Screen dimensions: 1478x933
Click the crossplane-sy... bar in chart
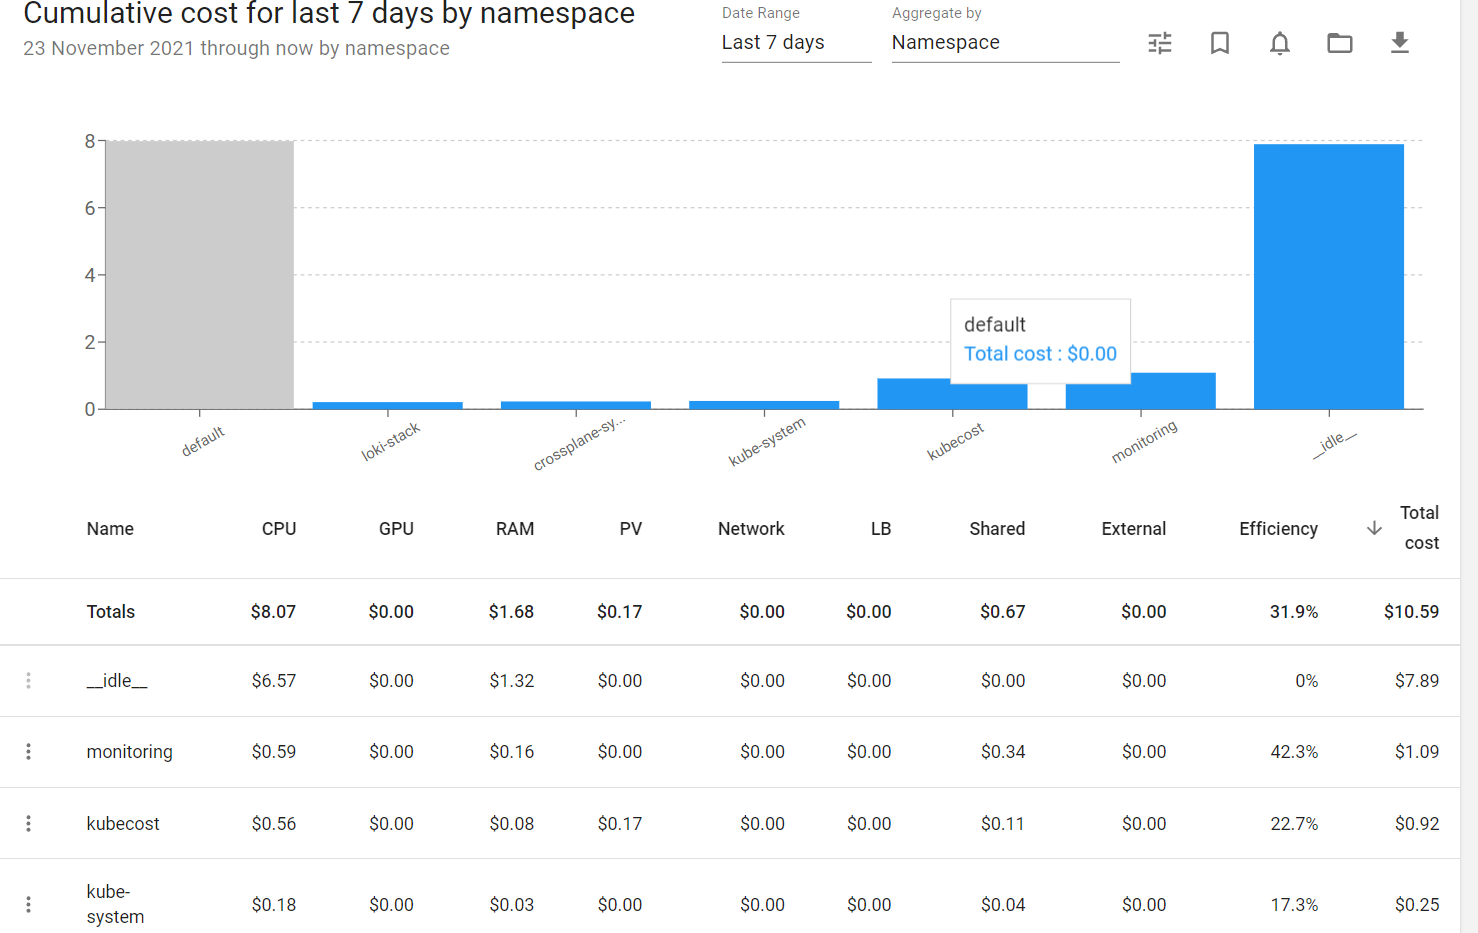point(576,405)
